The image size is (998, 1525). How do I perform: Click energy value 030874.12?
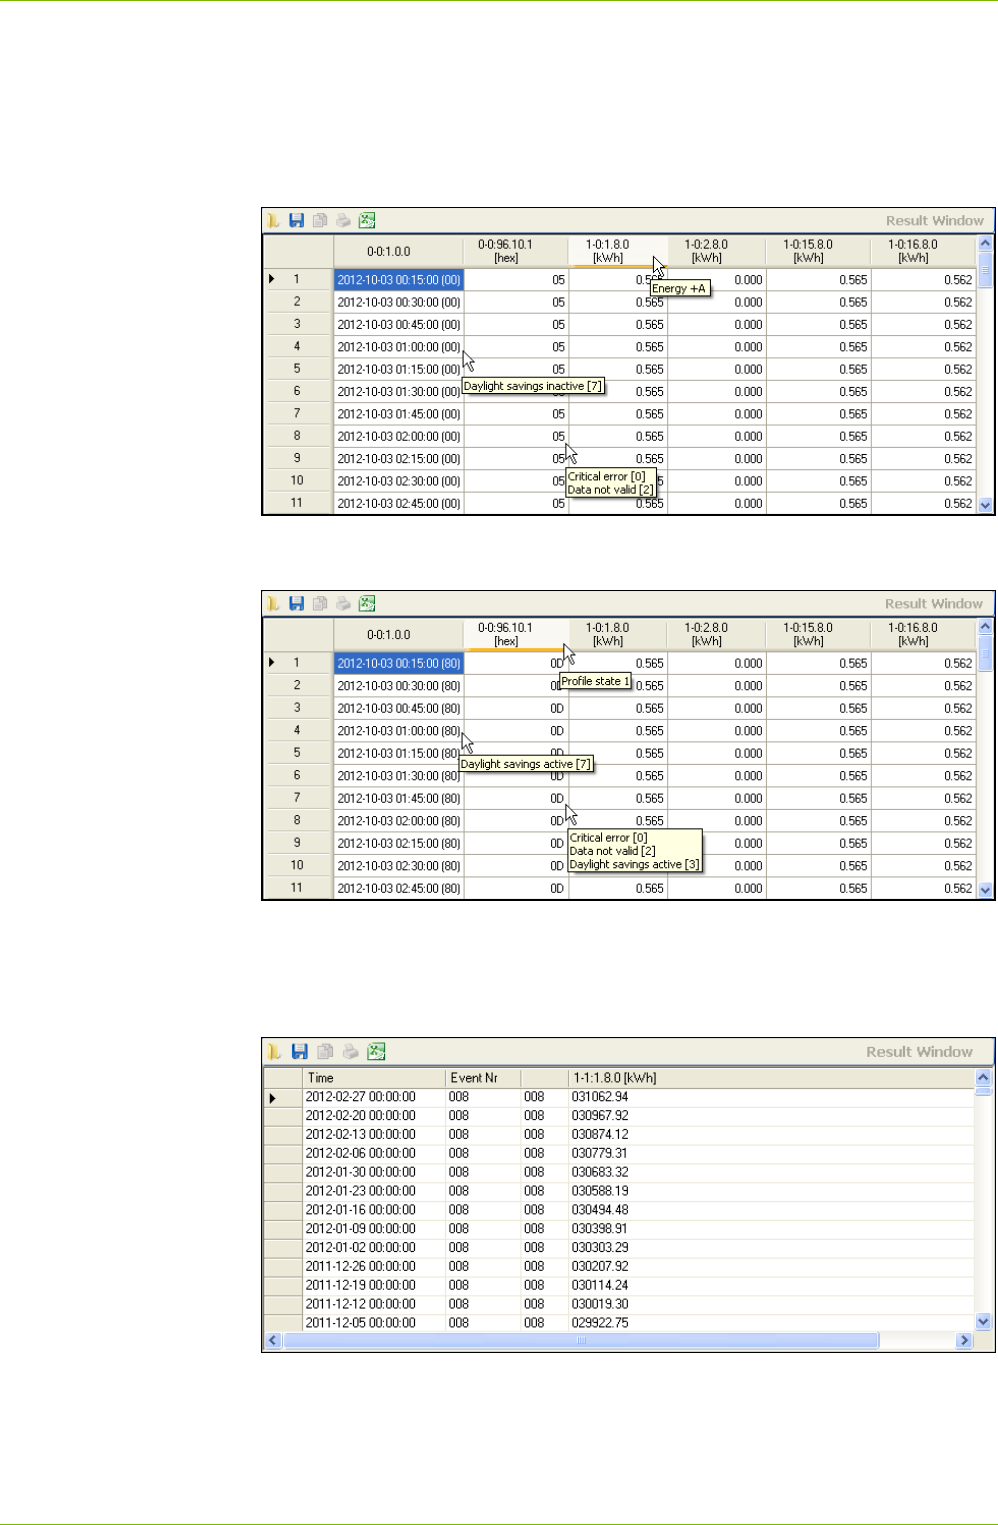click(600, 1134)
